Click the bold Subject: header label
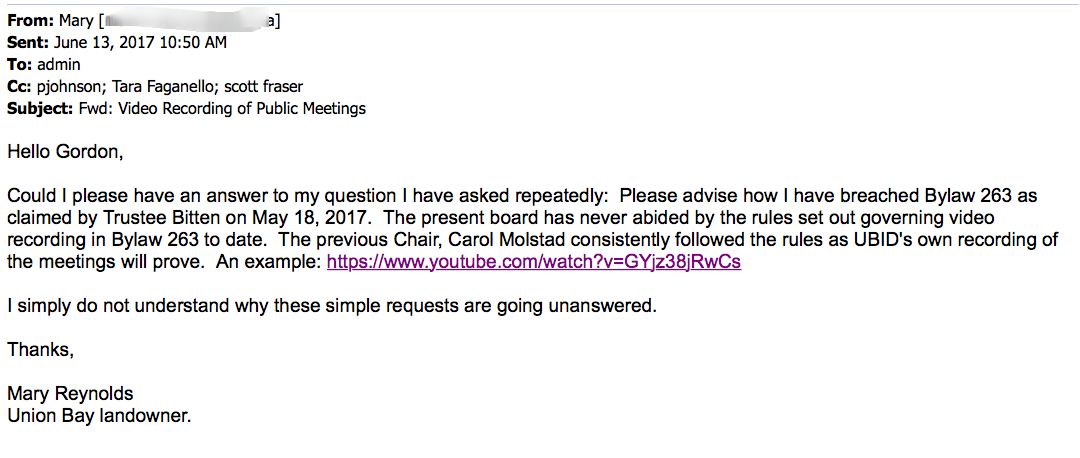 click(x=39, y=108)
